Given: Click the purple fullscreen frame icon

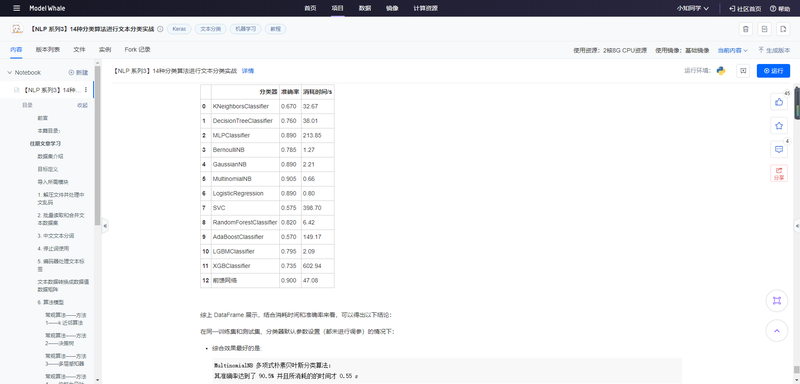Looking at the screenshot, I should tap(777, 301).
